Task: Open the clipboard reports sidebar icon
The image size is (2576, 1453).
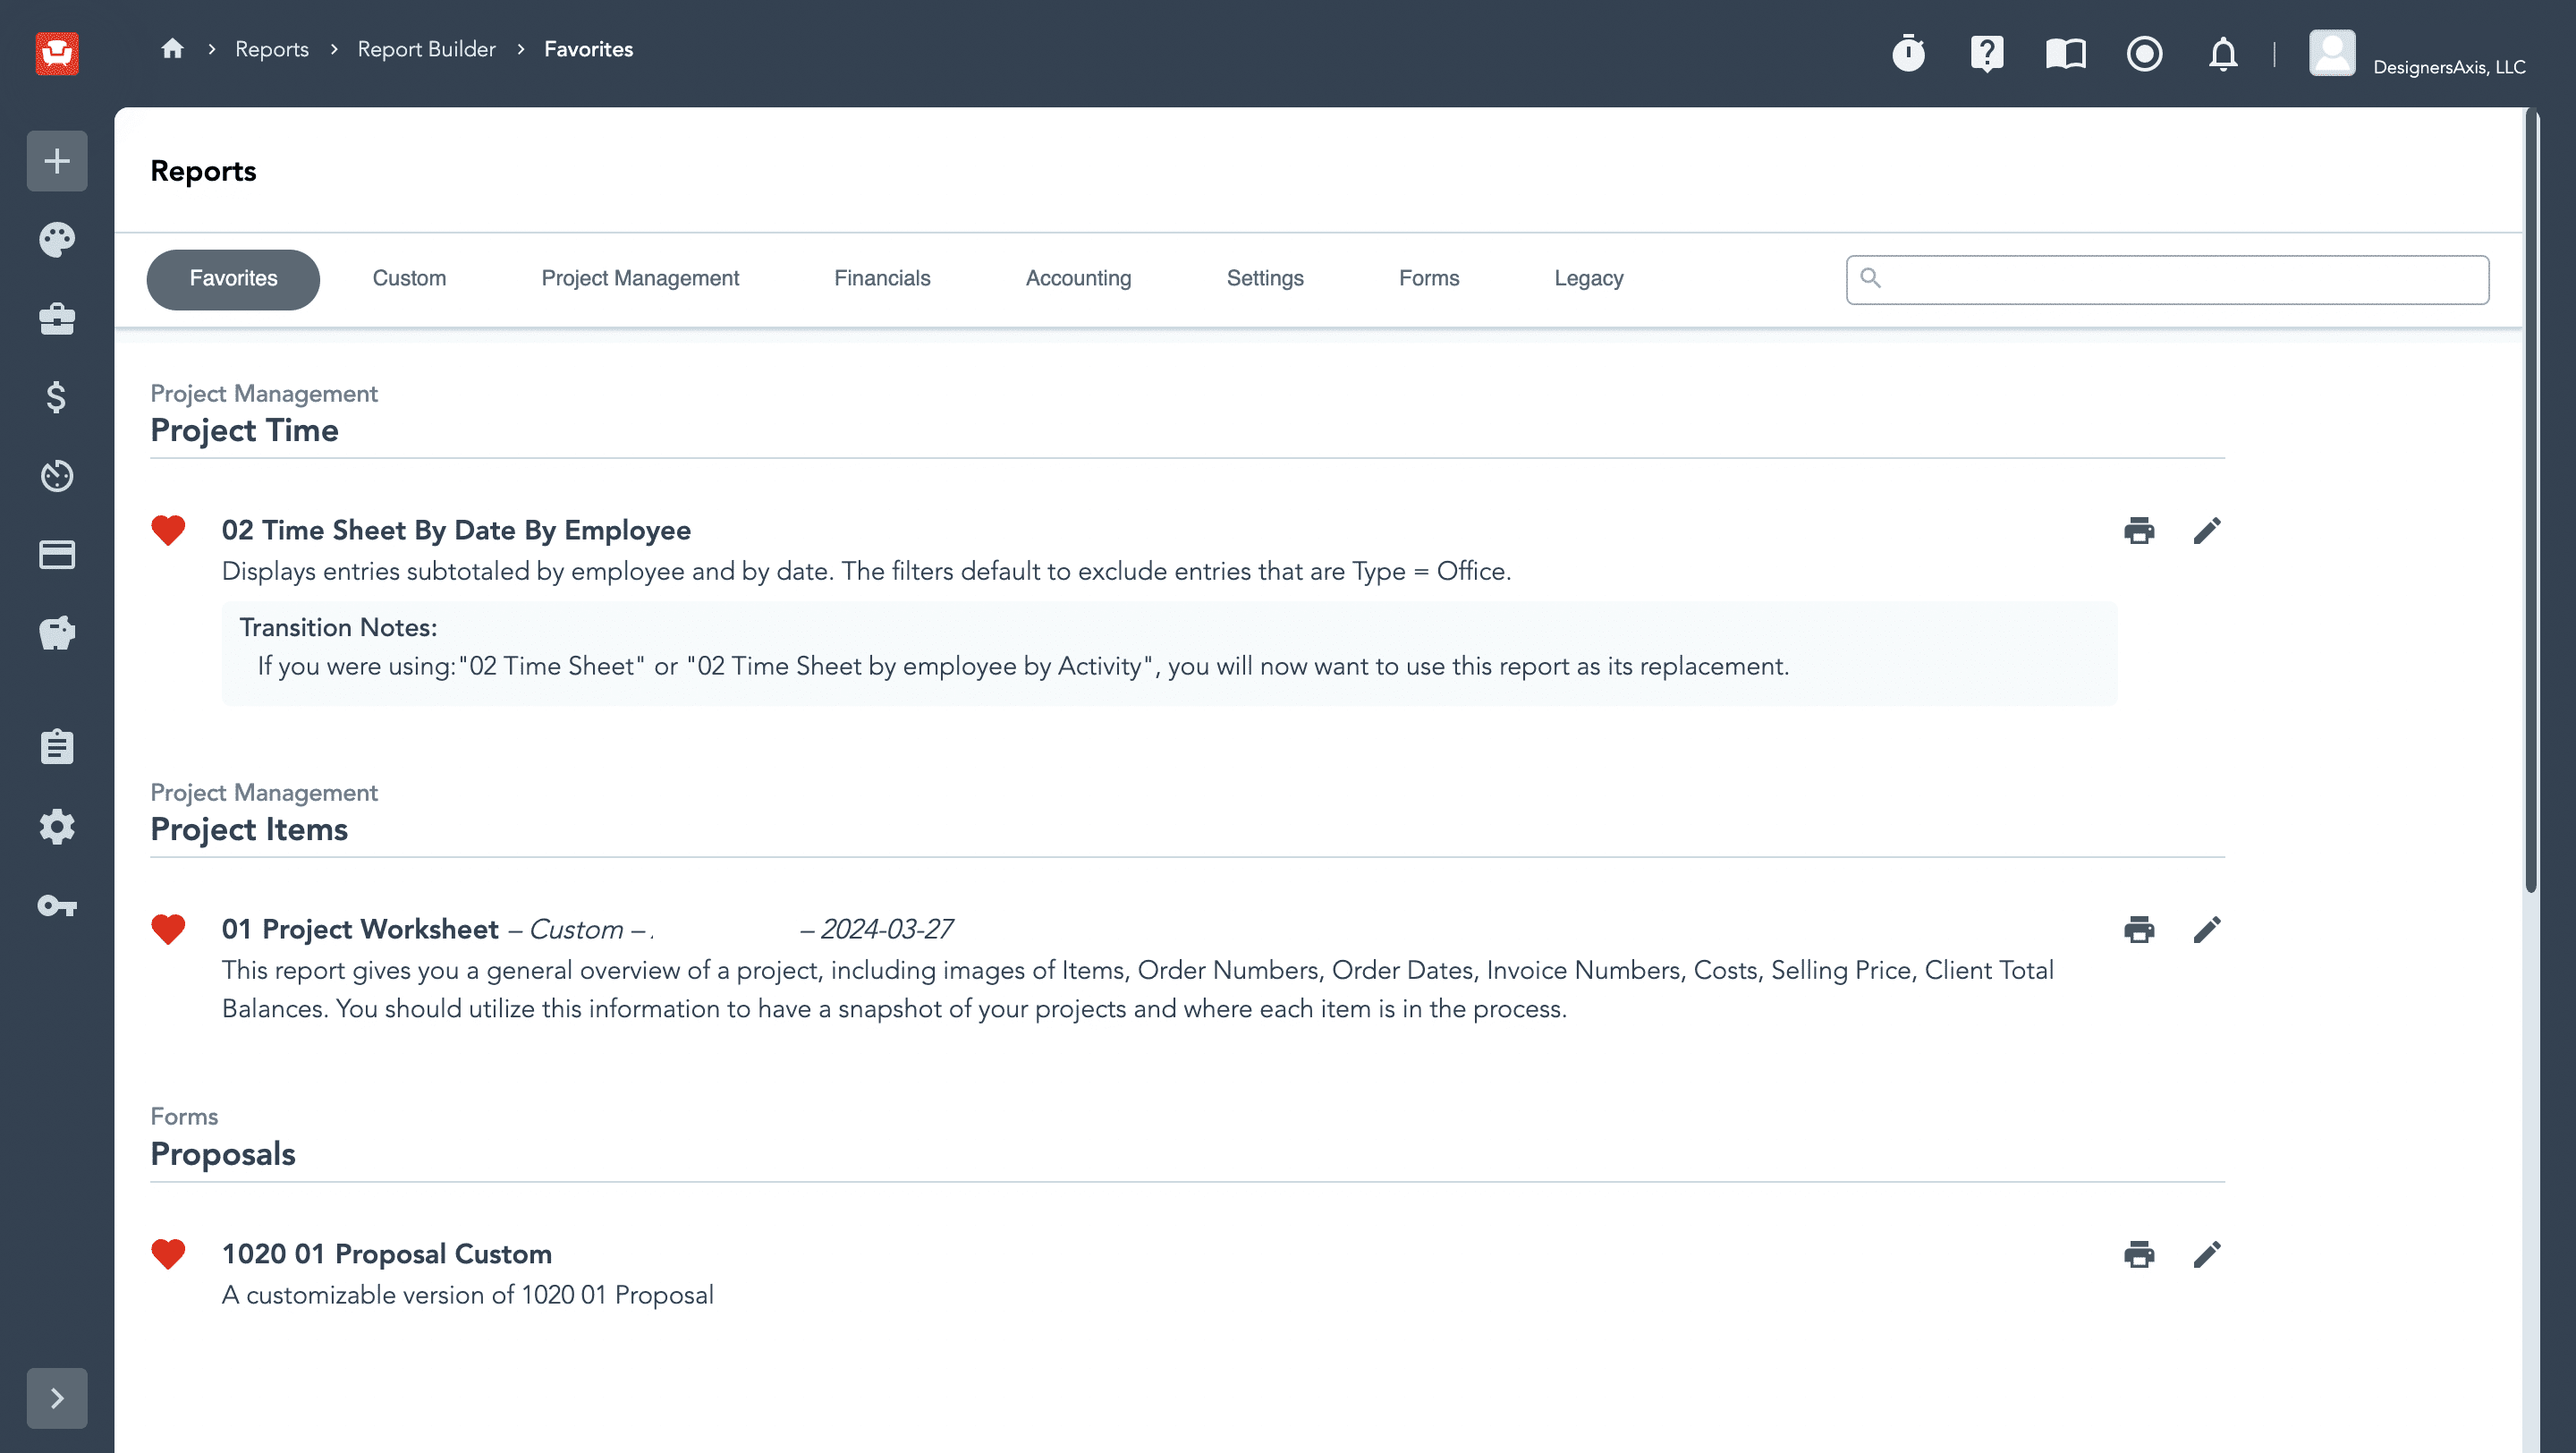Action: click(57, 747)
